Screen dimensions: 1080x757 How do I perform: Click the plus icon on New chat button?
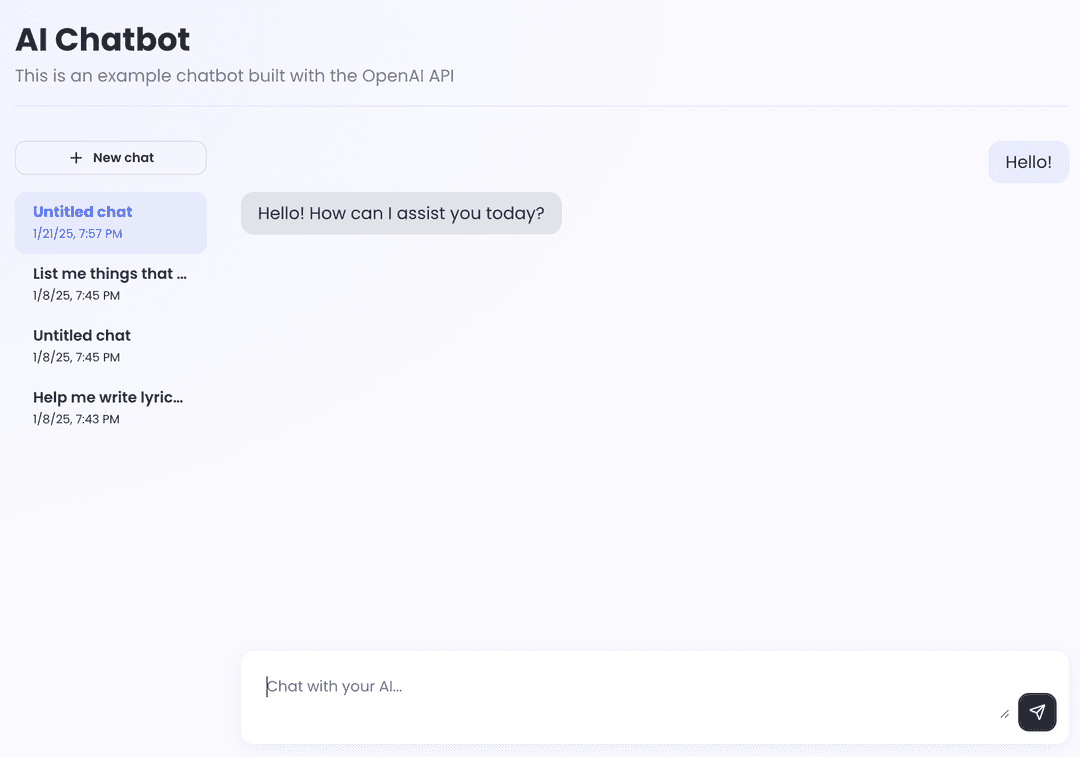point(74,157)
